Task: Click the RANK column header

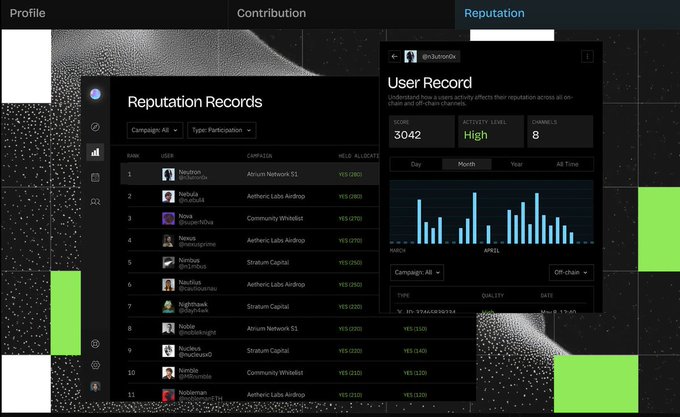Action: 133,156
